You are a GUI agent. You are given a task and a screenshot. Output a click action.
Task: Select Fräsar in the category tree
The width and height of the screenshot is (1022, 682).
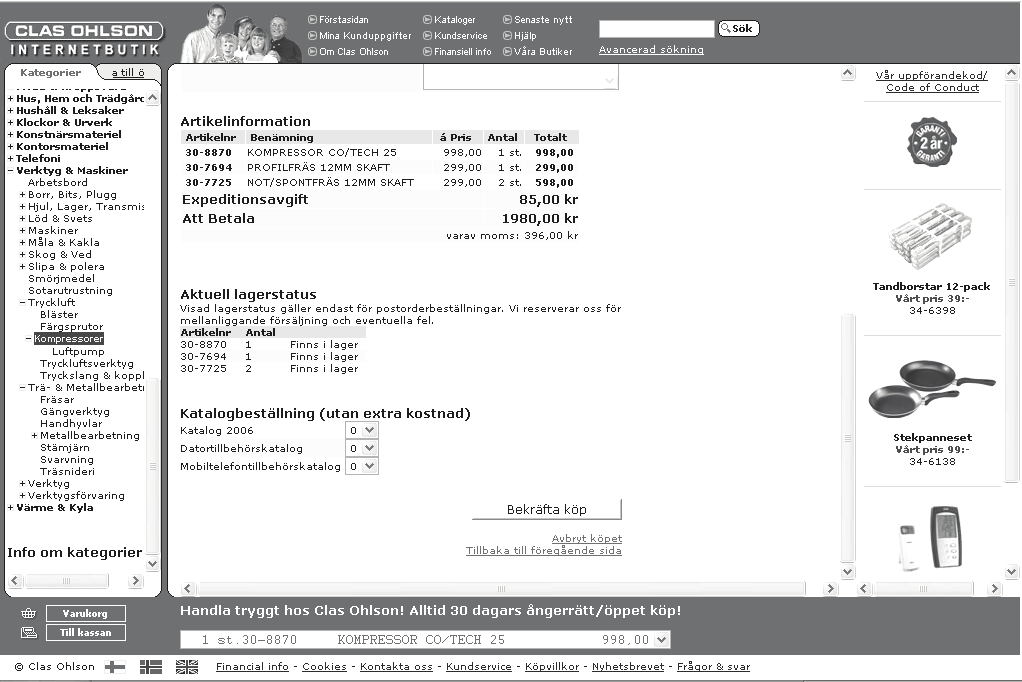57,400
